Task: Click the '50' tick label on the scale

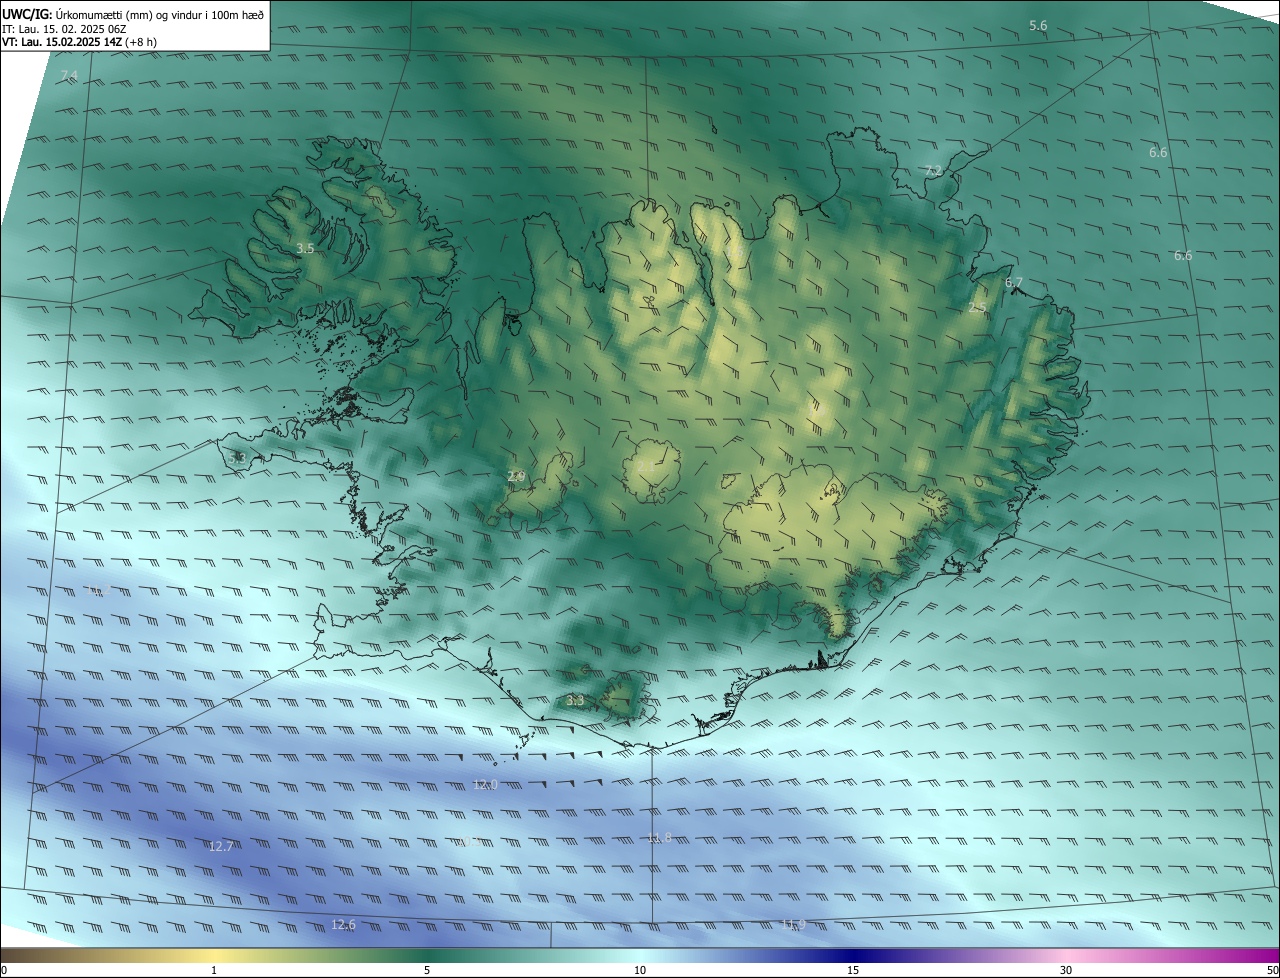Action: [1272, 971]
